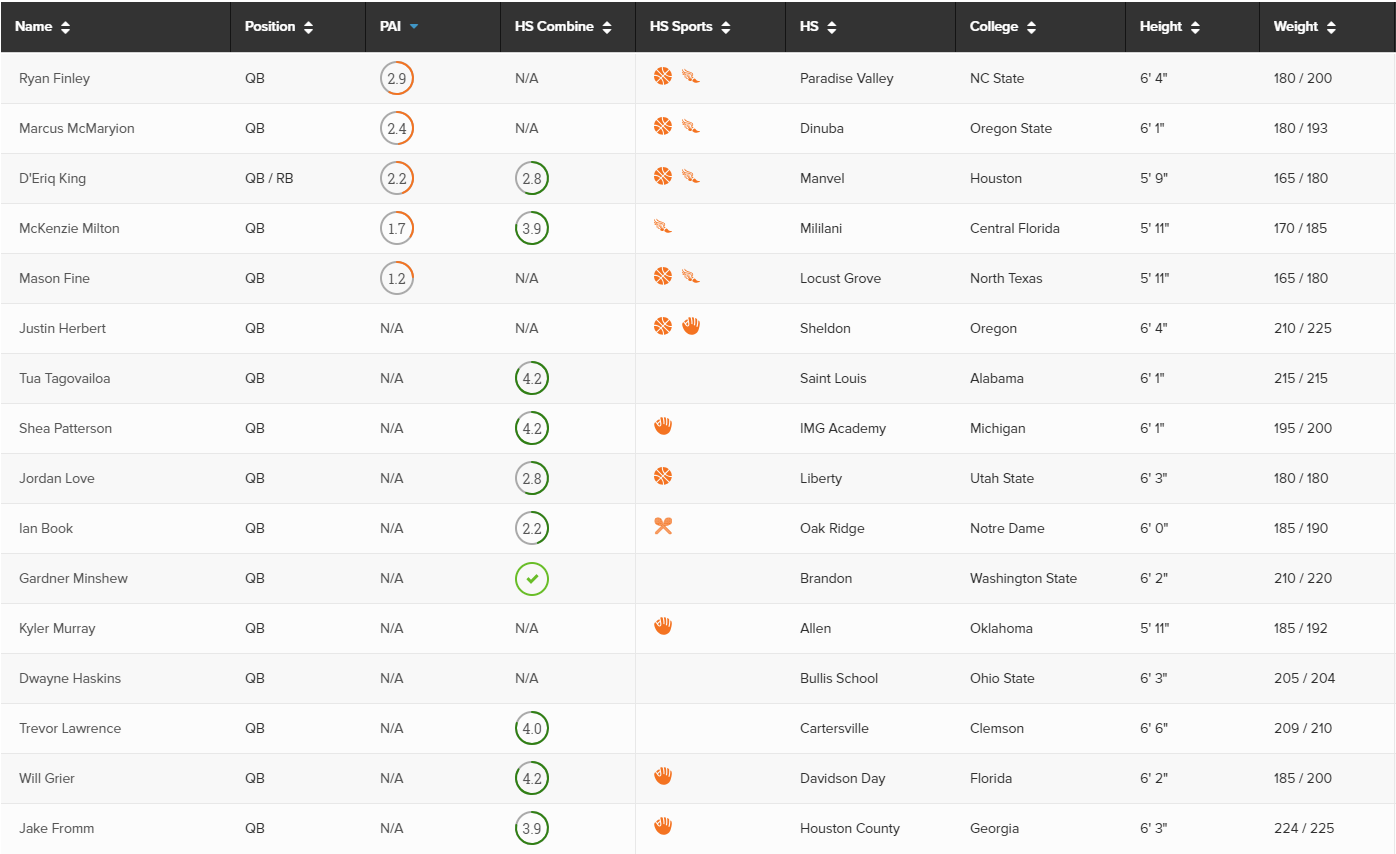This screenshot has height=854, width=1396.
Task: Click the baseball glove icon for Justin Herbert
Action: tap(691, 326)
